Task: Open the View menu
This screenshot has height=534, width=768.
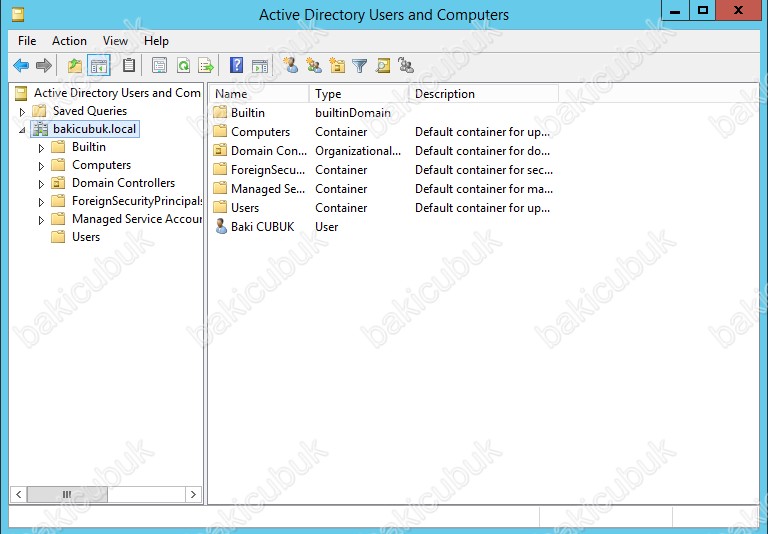Action: pos(115,41)
